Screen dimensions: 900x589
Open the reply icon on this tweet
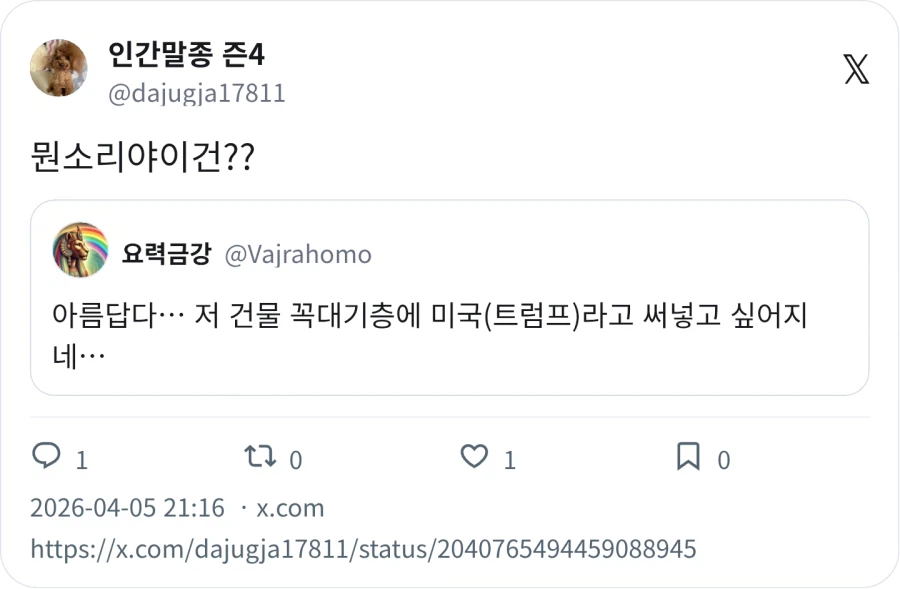click(x=47, y=457)
